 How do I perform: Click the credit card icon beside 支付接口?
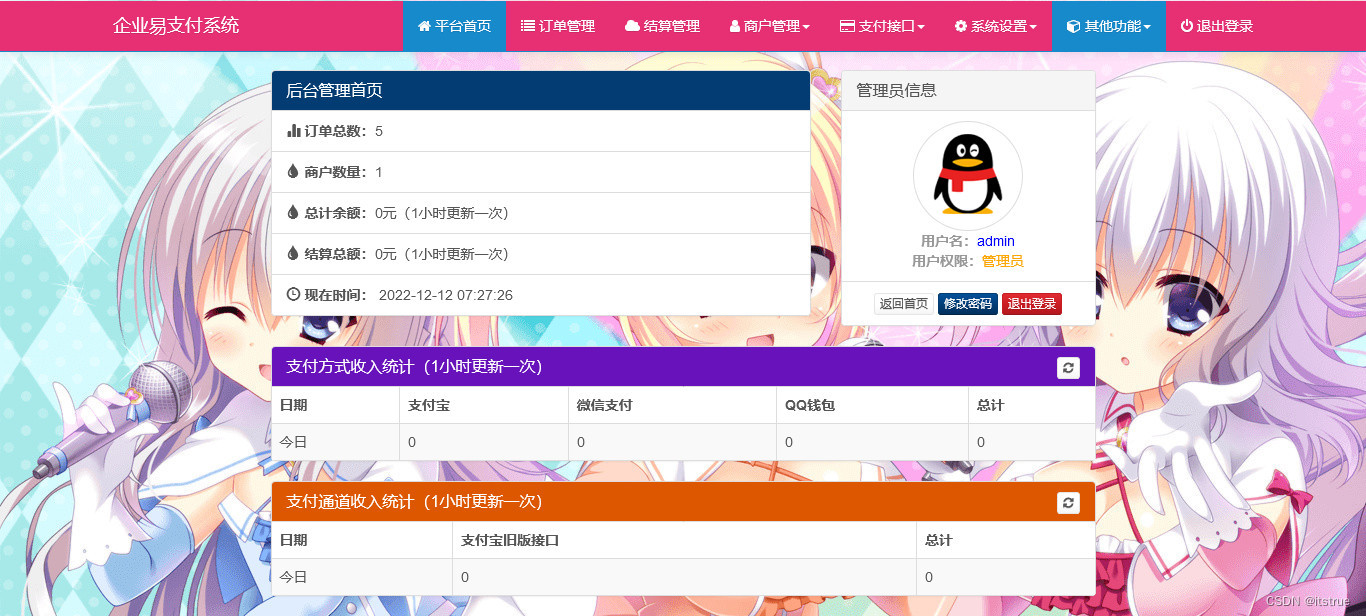click(x=847, y=26)
